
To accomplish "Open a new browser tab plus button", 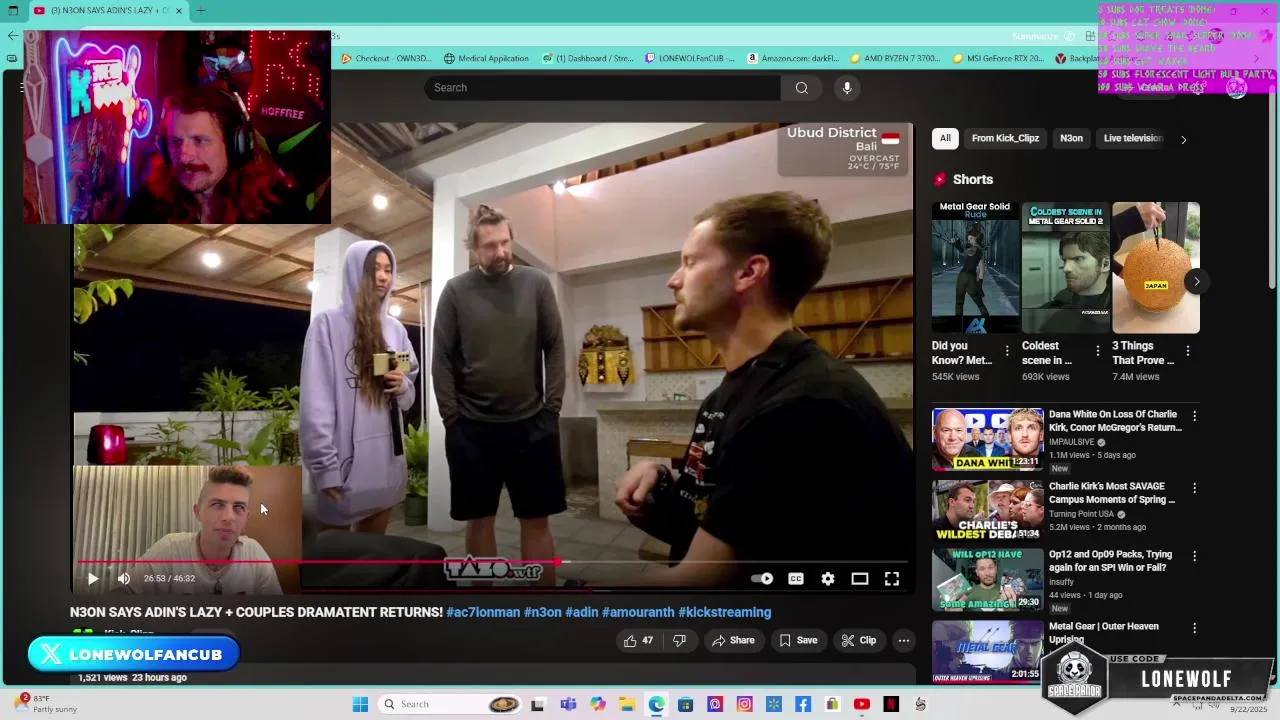I will pos(201,10).
